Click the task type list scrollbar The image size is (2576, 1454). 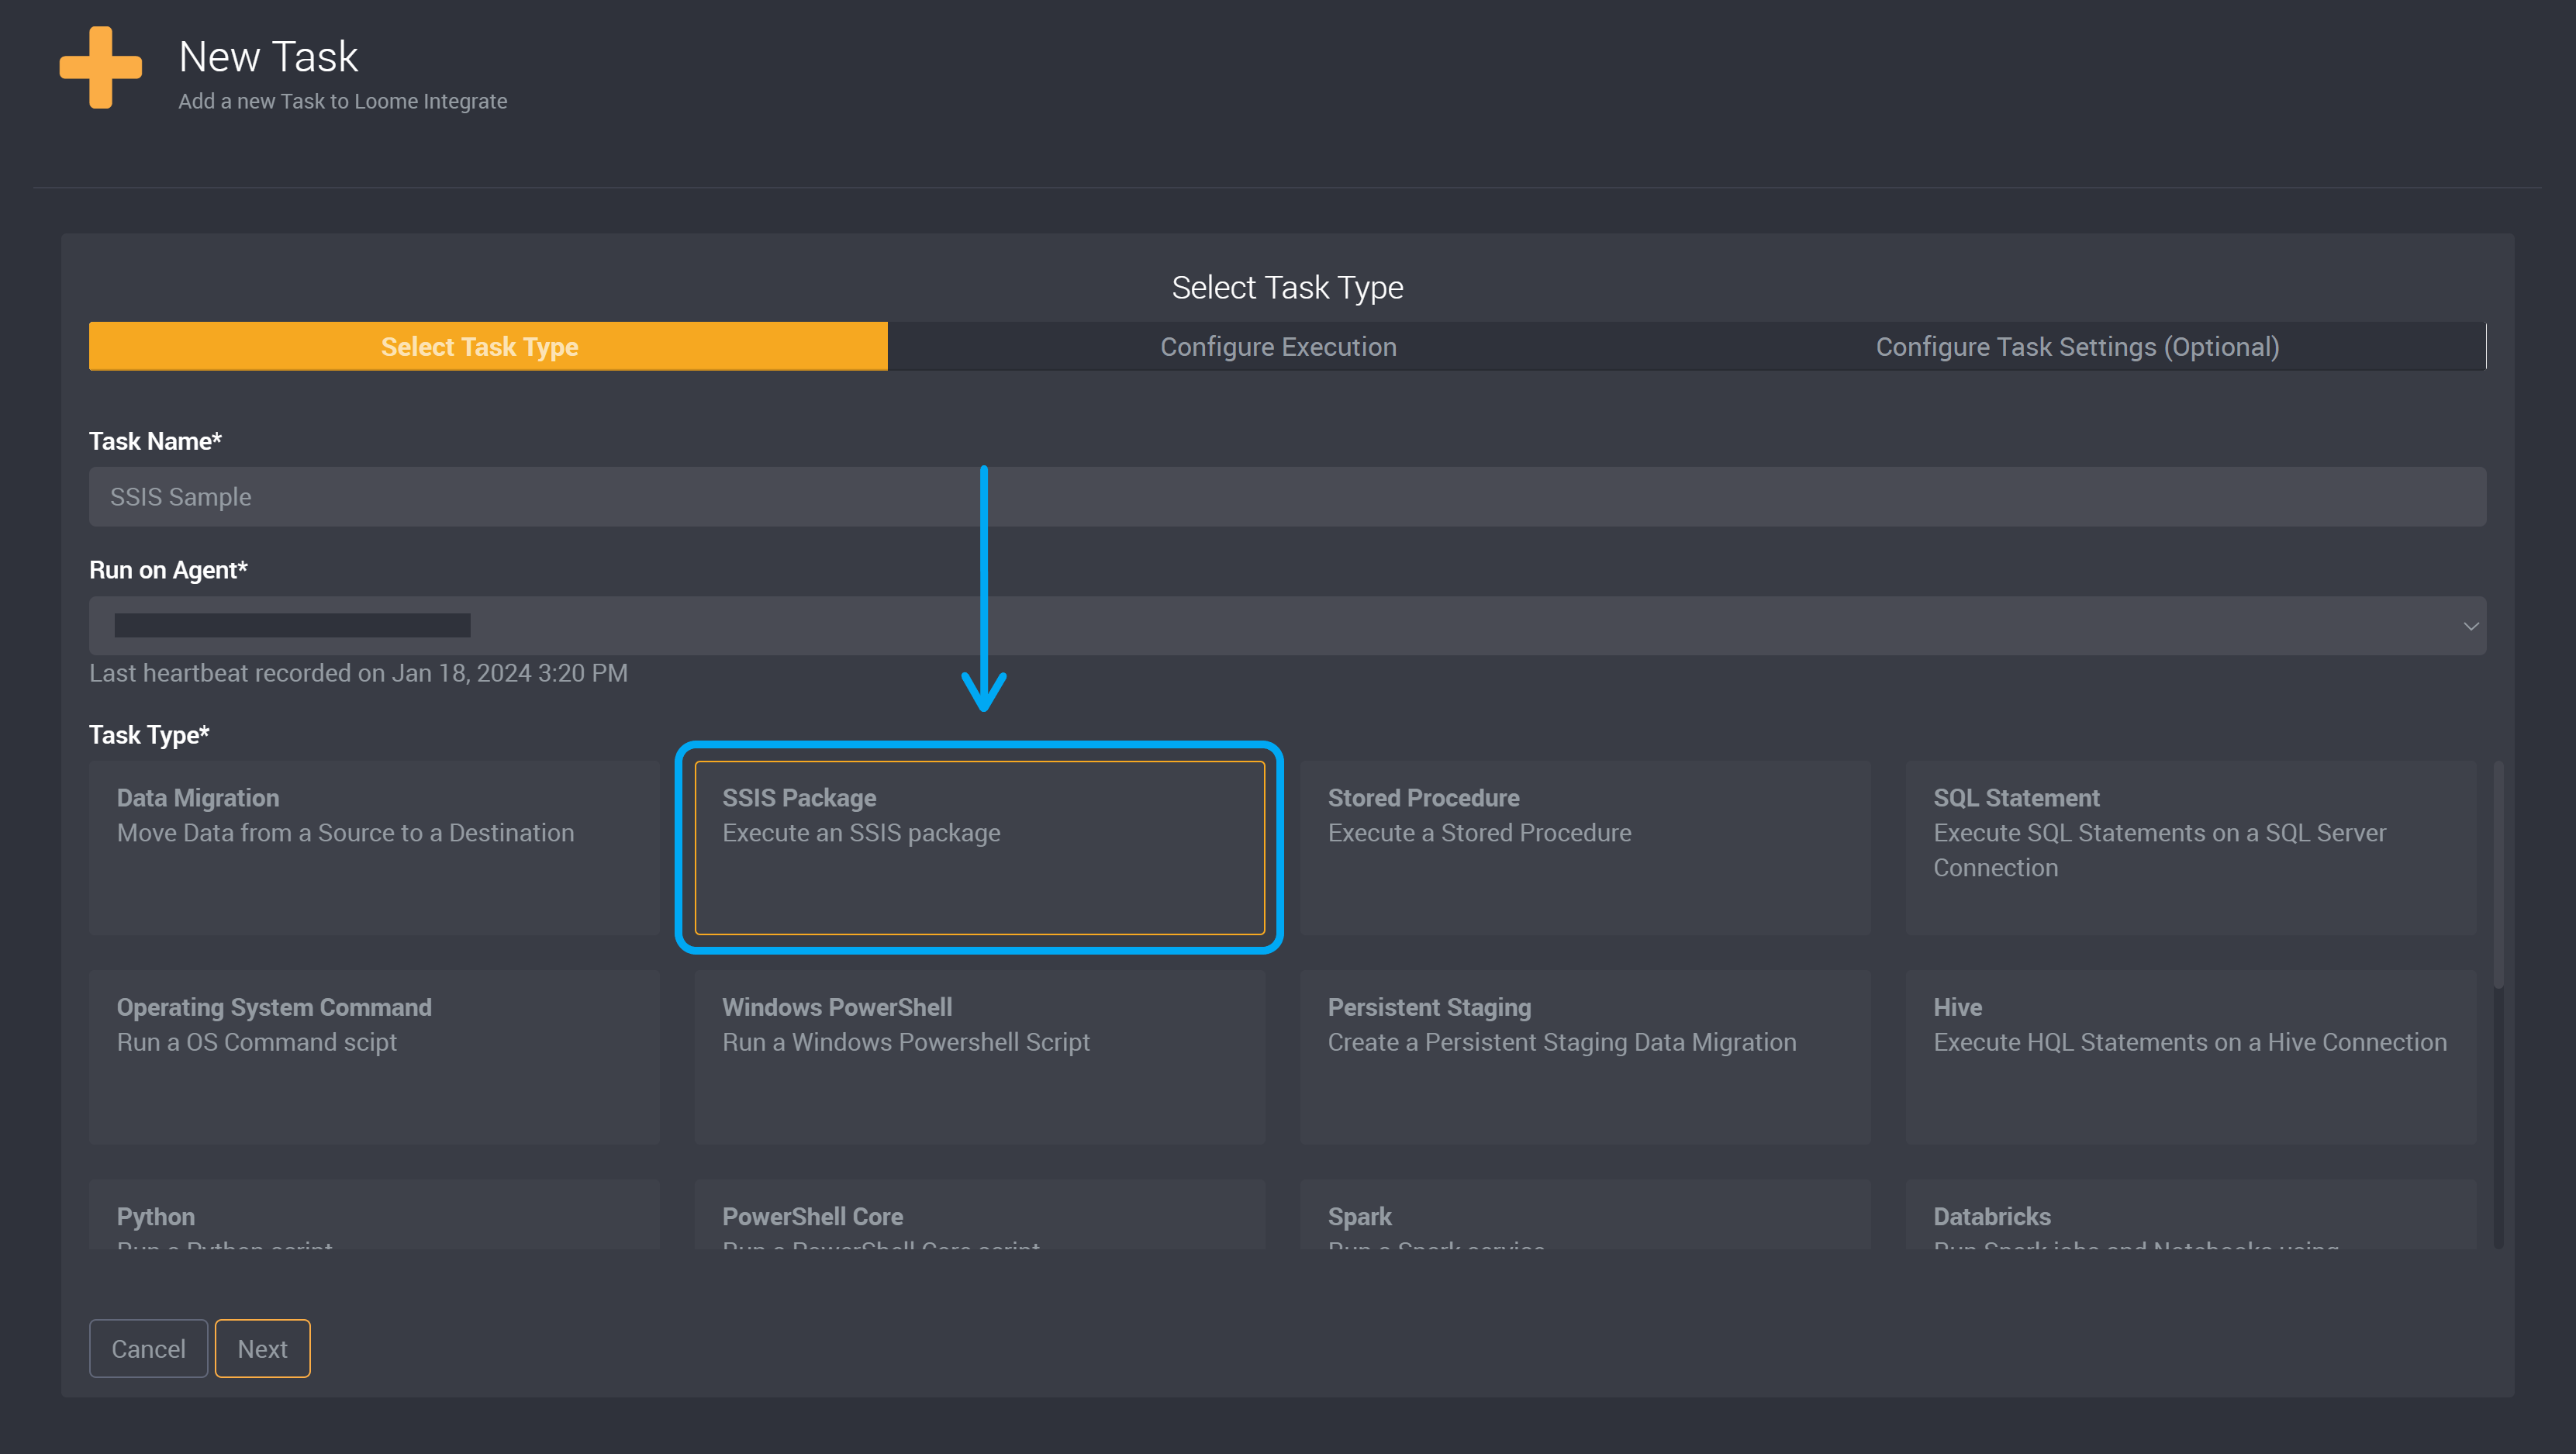2498,875
